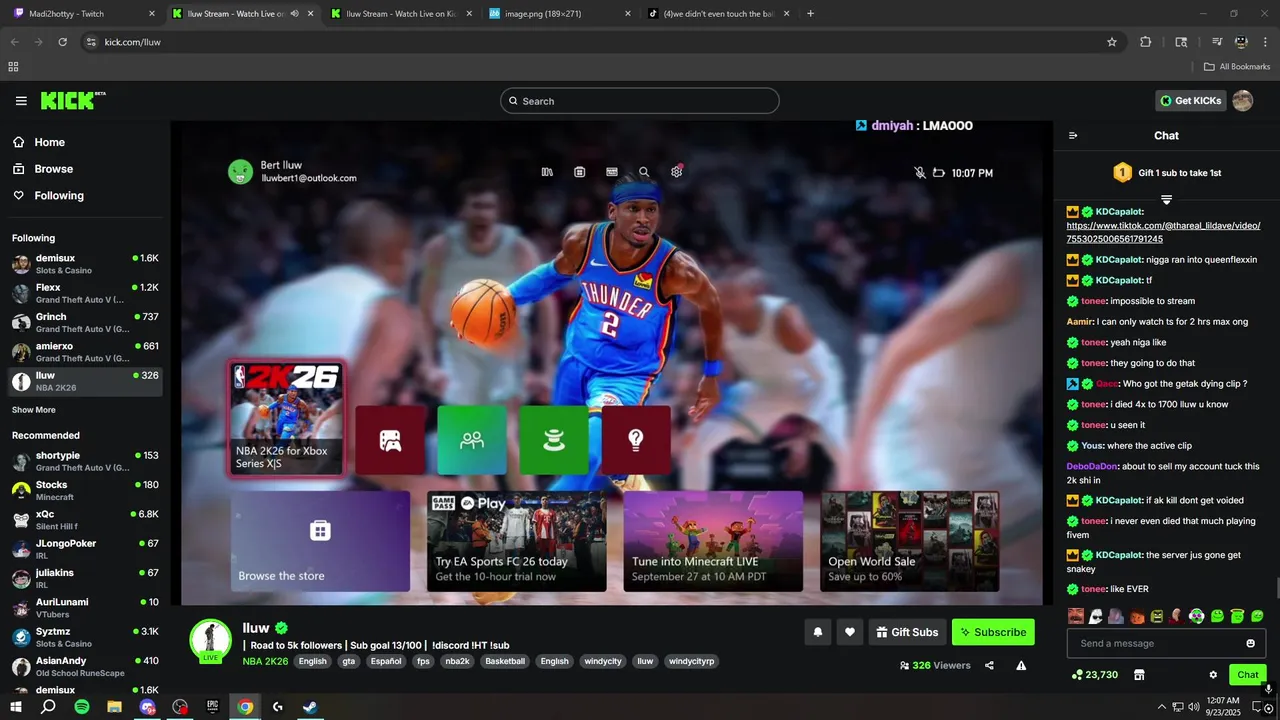The width and height of the screenshot is (1280, 720).
Task: Click the green Subscribe button
Action: pos(993,632)
